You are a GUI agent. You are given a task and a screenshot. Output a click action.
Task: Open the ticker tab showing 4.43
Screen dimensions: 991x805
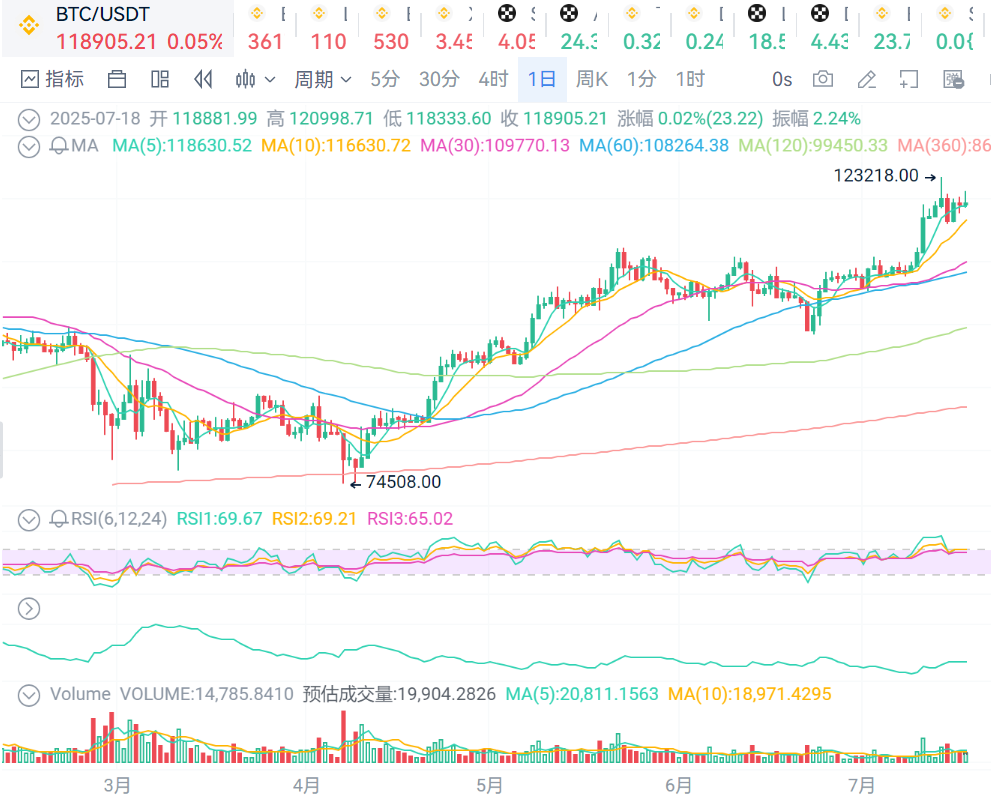point(829,28)
